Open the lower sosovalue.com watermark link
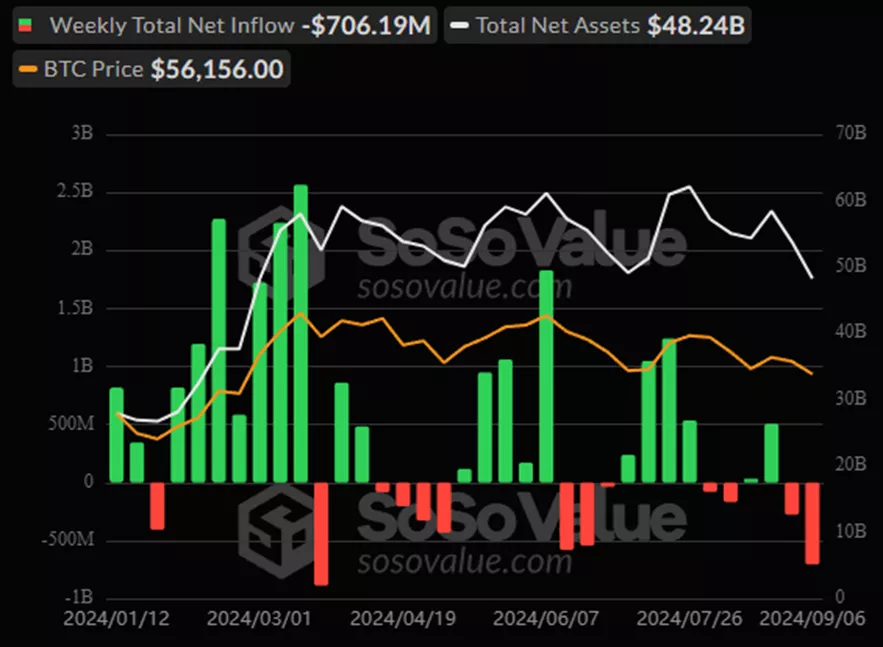Screen dimensions: 883x647 pyautogui.click(x=464, y=562)
